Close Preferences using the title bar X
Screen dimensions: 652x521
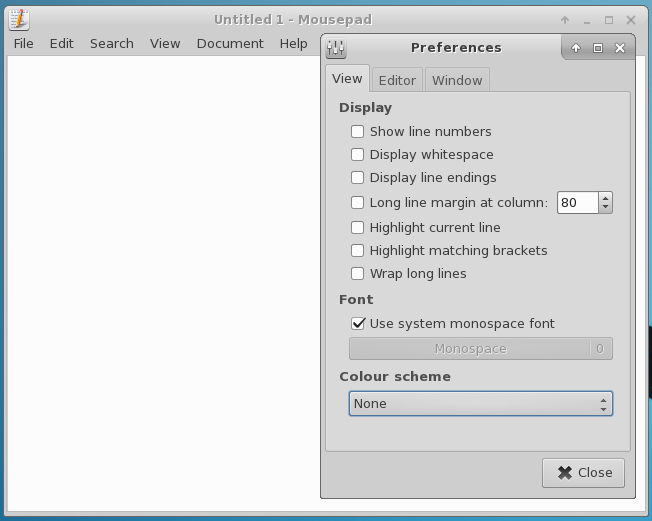tap(620, 48)
